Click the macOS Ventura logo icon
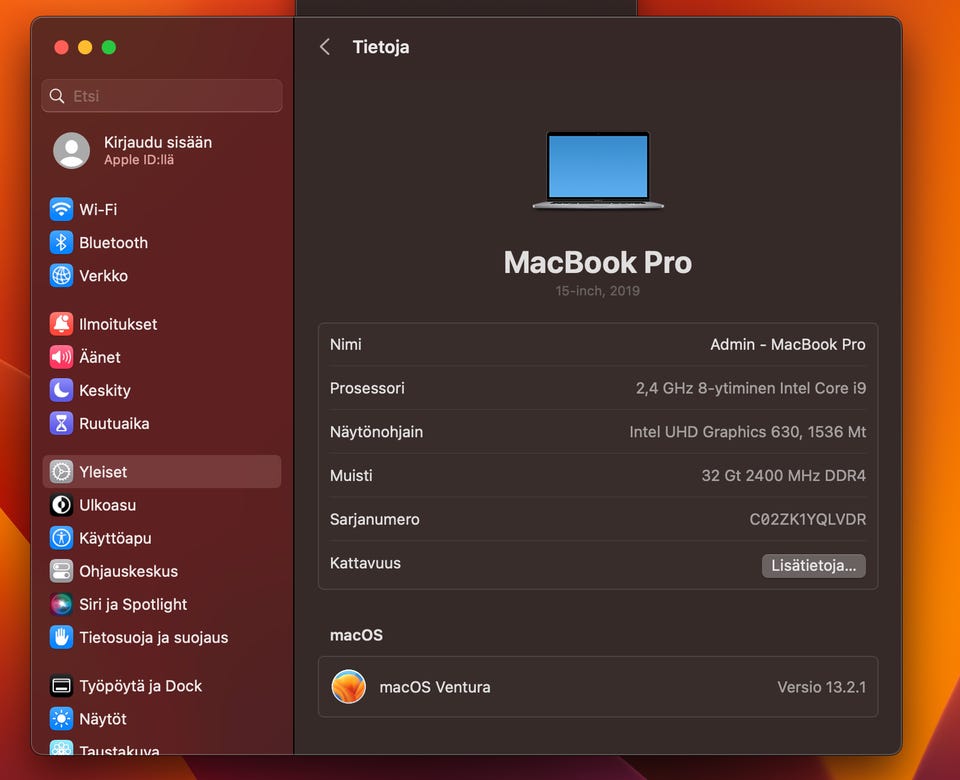The width and height of the screenshot is (960, 780). [x=348, y=686]
